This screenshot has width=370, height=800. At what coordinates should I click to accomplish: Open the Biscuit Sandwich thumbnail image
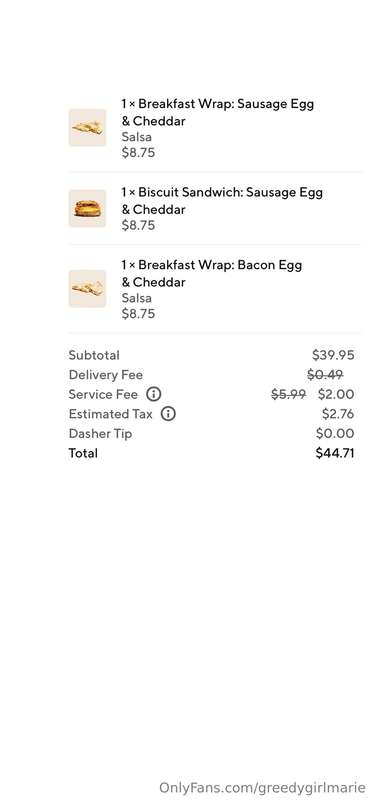coord(87,208)
